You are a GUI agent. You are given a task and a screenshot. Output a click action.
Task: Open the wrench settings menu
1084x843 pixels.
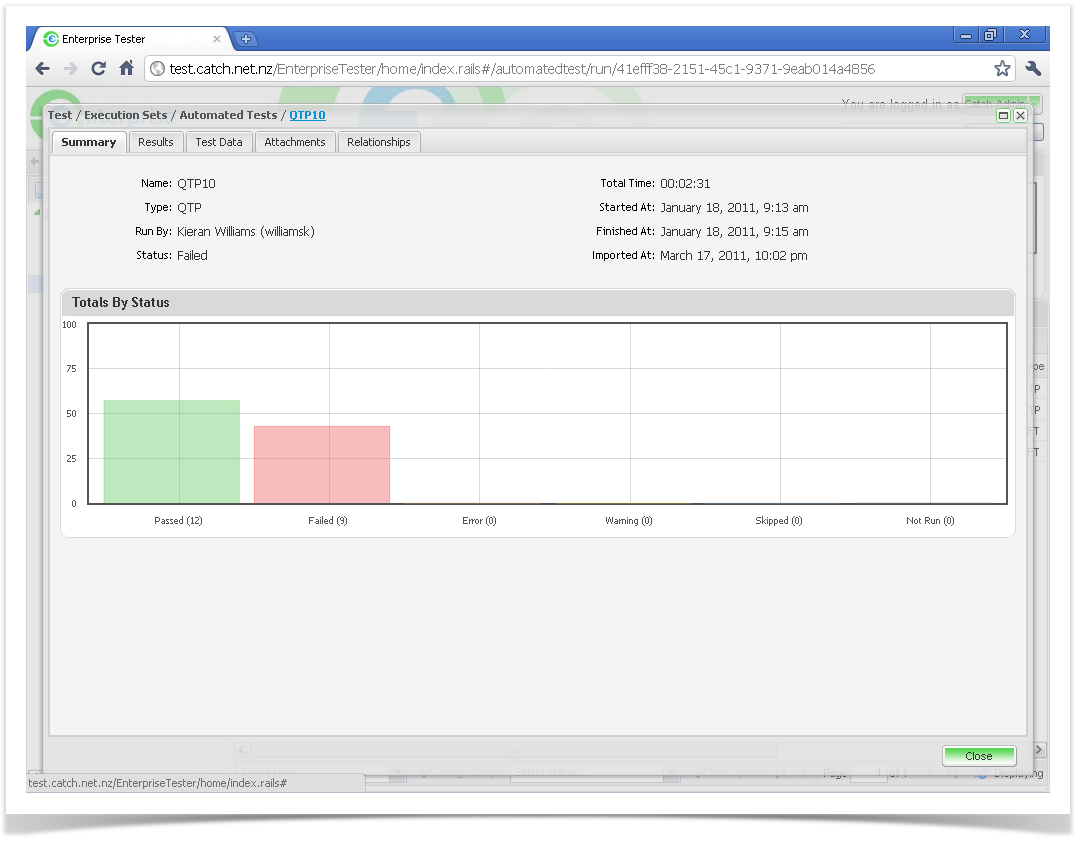(1034, 69)
